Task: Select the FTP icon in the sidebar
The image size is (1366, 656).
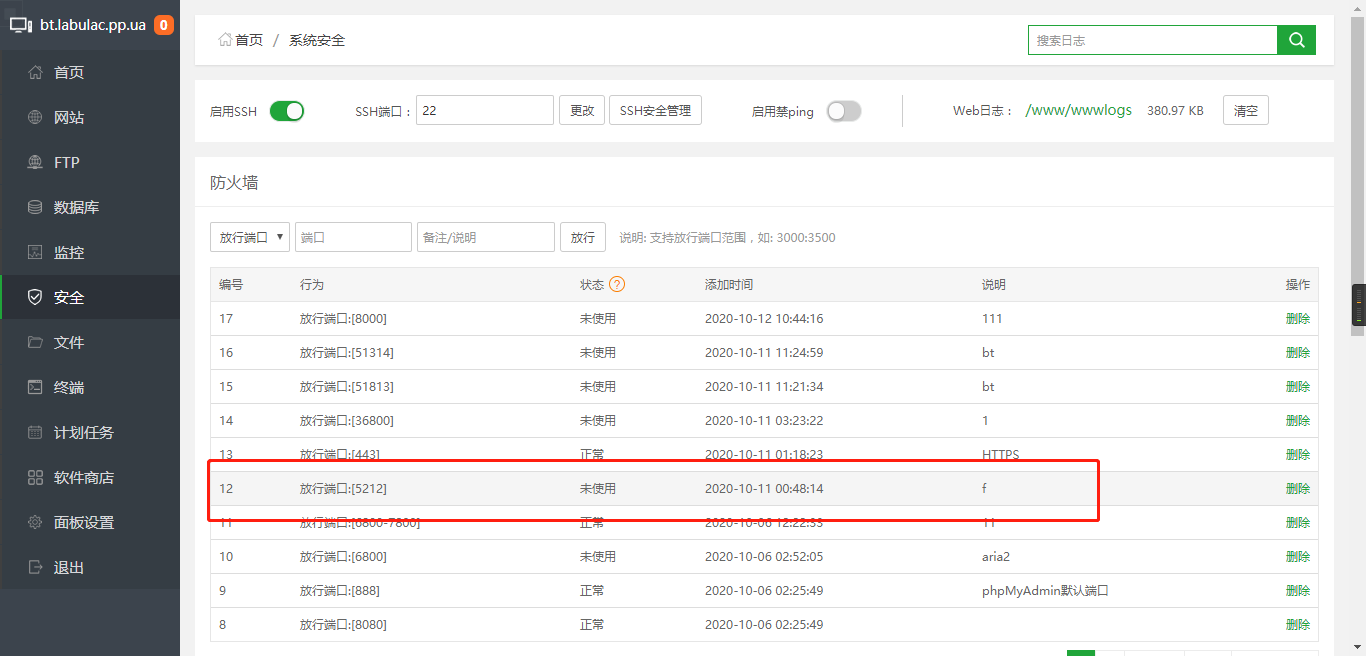Action: pos(35,163)
